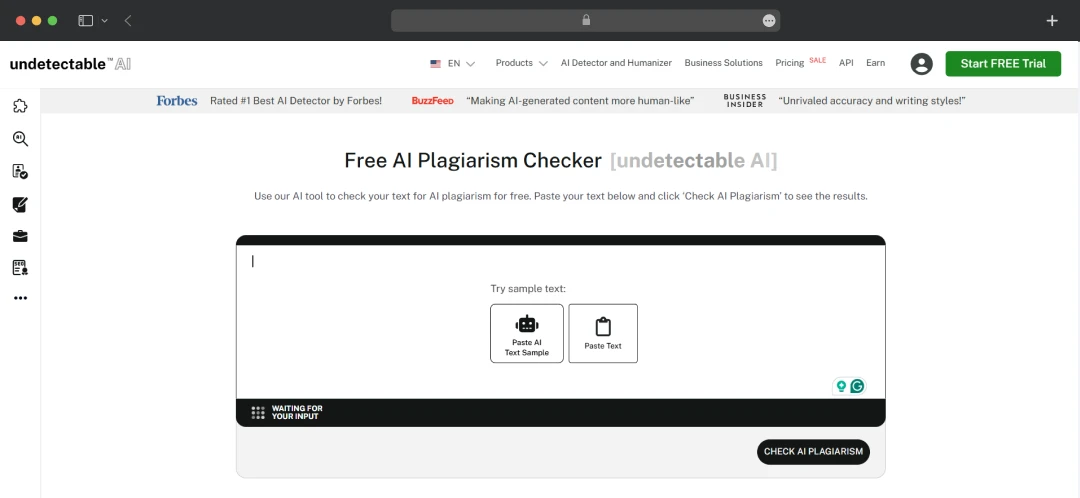Click the 'Rated #1 Best AI Detector by Forbes!' text
This screenshot has width=1080, height=498.
pyautogui.click(x=296, y=101)
